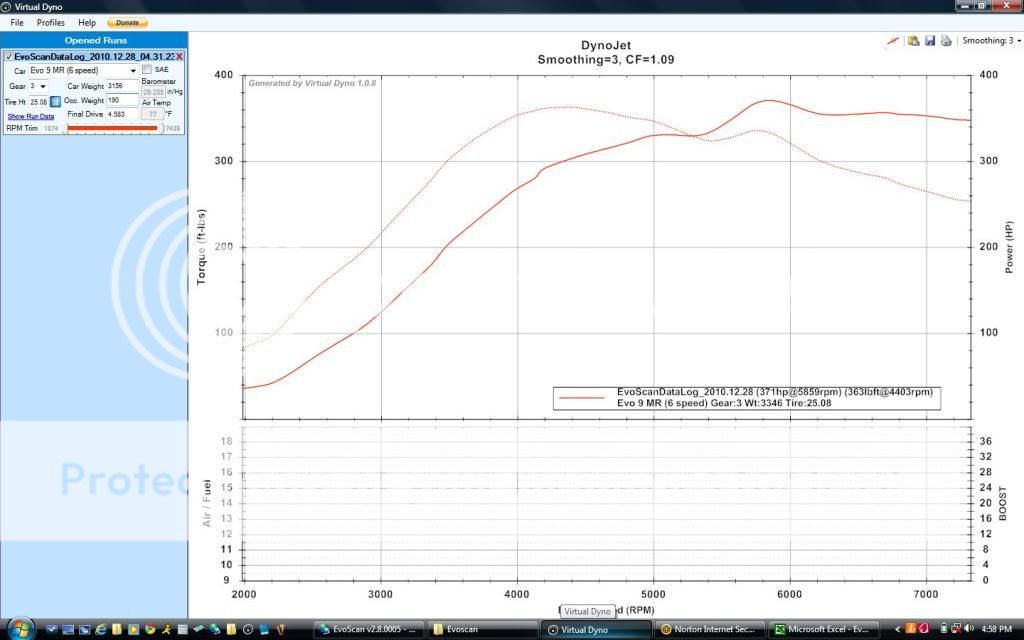Screen dimensions: 1024x640
Task: Open the Help menu
Action: pos(87,22)
